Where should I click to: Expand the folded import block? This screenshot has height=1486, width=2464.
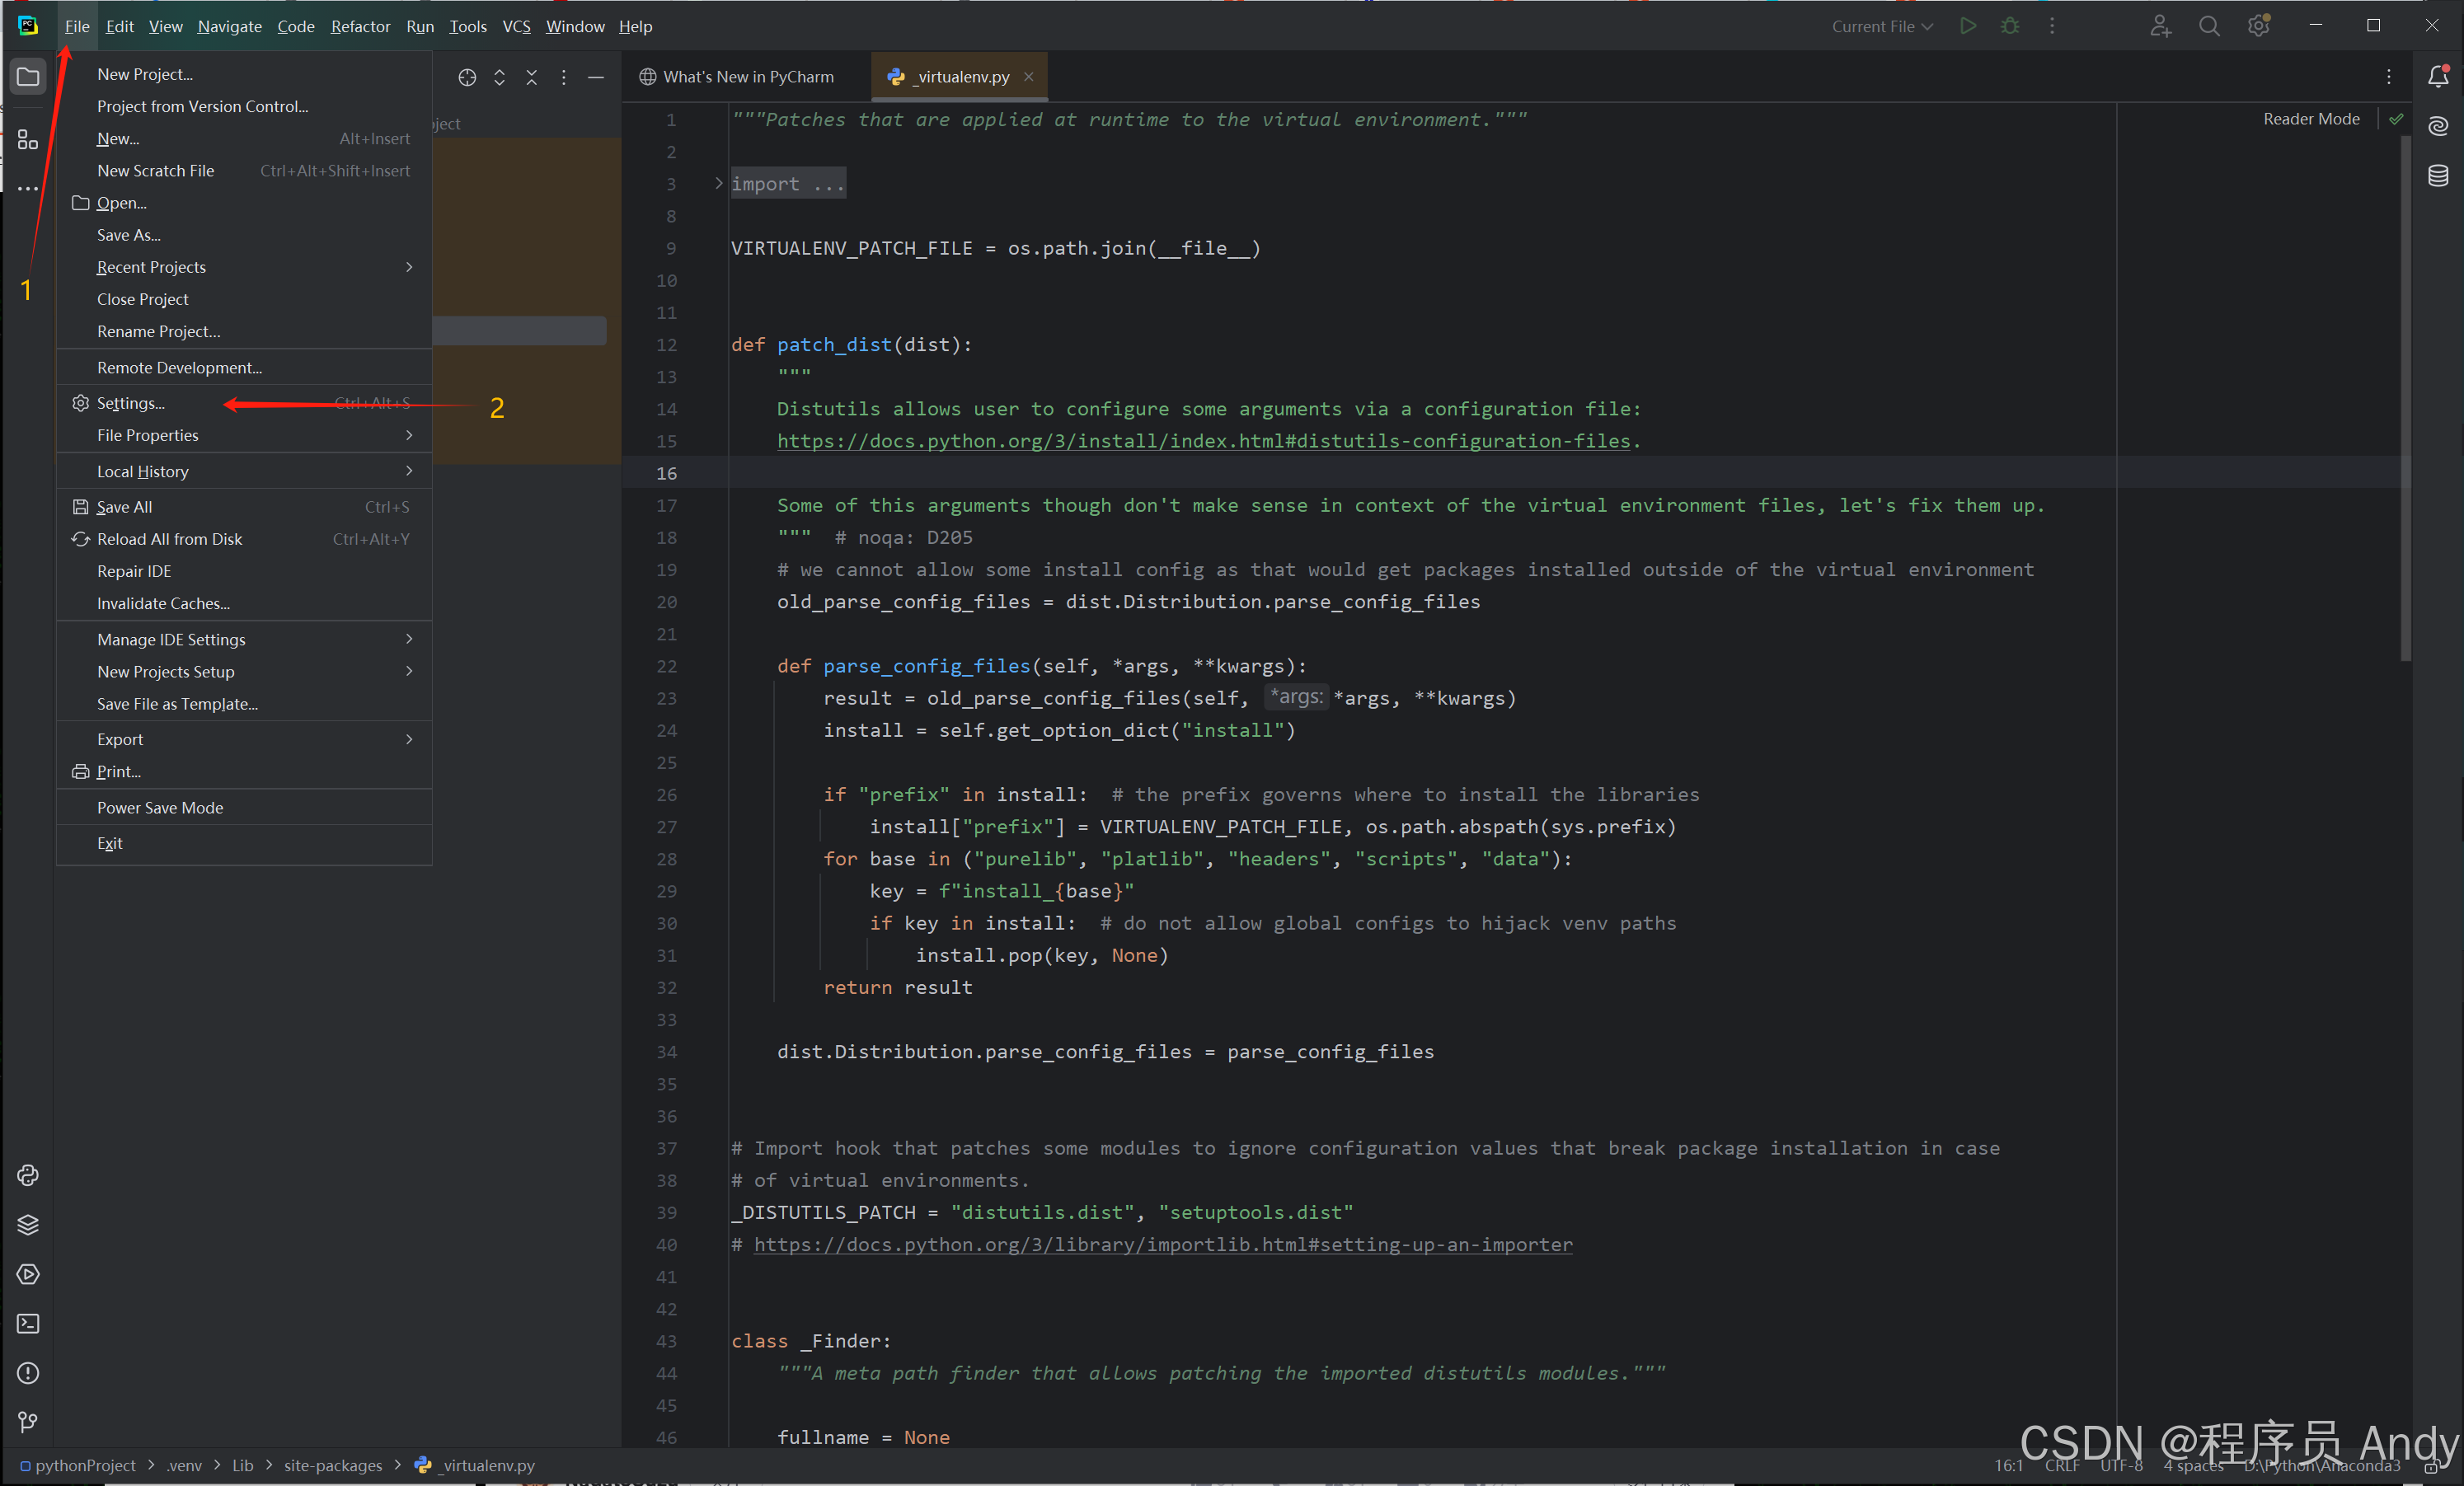(x=718, y=183)
